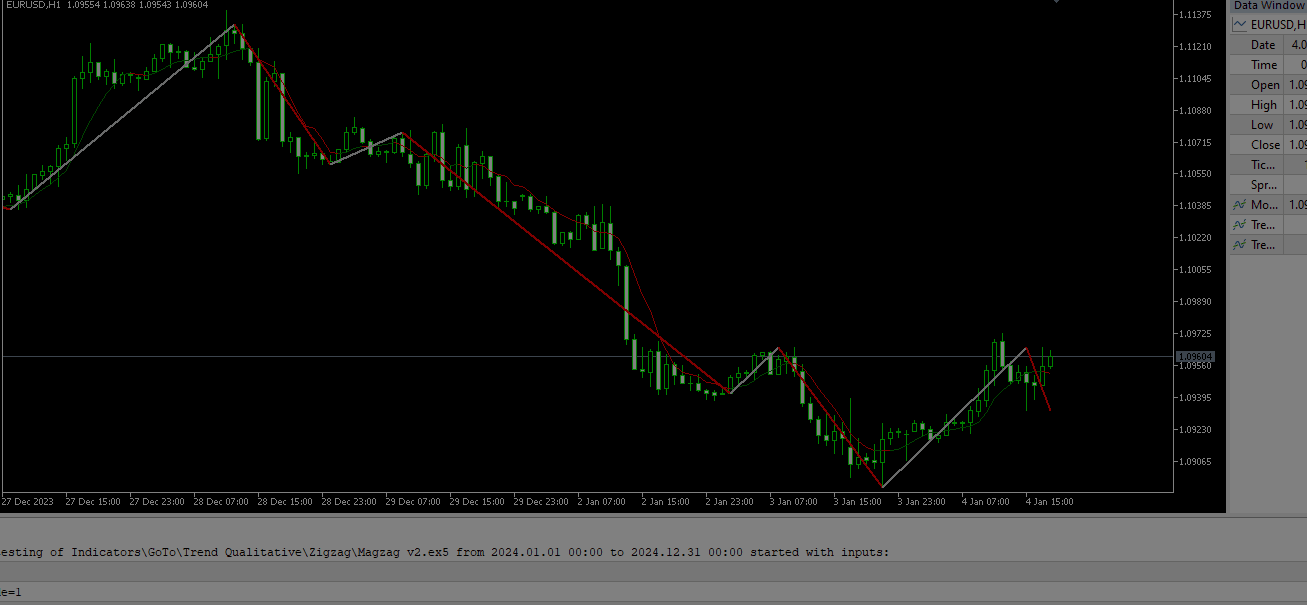Screen dimensions: 1307x605
Task: Click the 2 Jan 07:00 time axis label
Action: (602, 502)
